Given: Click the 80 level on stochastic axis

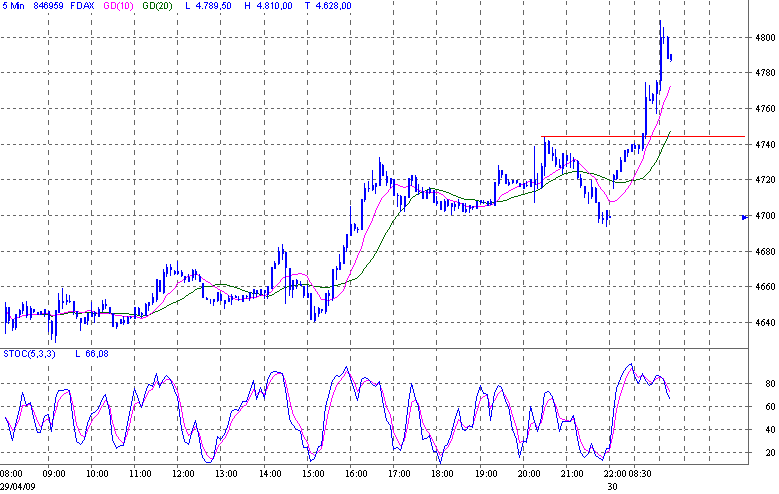Looking at the screenshot, I should click(770, 384).
